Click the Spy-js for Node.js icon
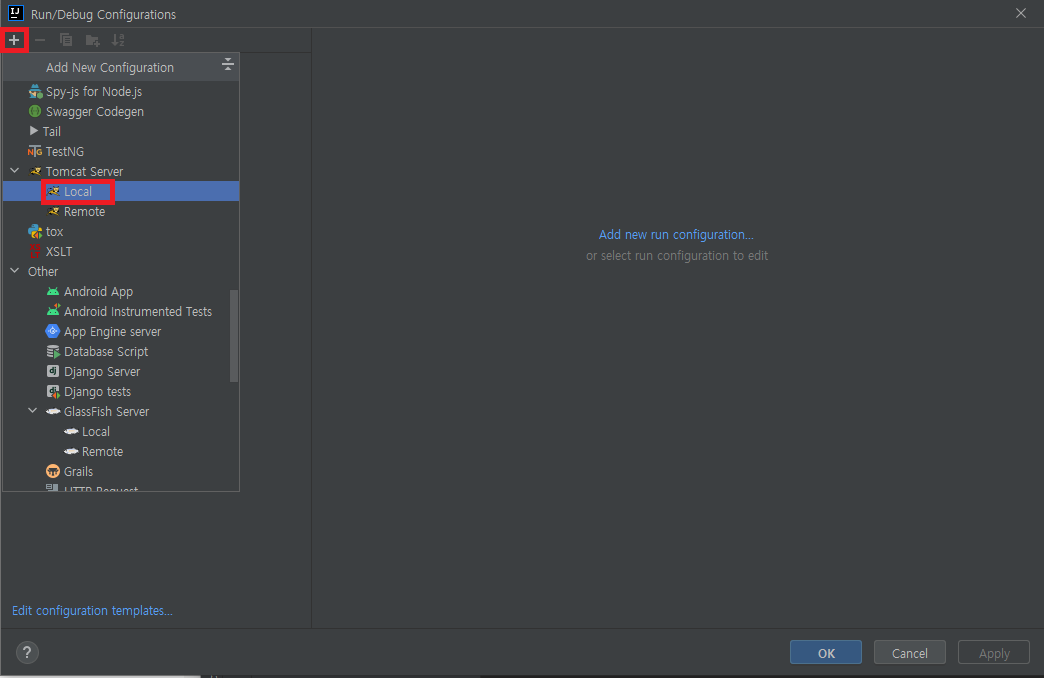The height and width of the screenshot is (678, 1044). [x=35, y=91]
